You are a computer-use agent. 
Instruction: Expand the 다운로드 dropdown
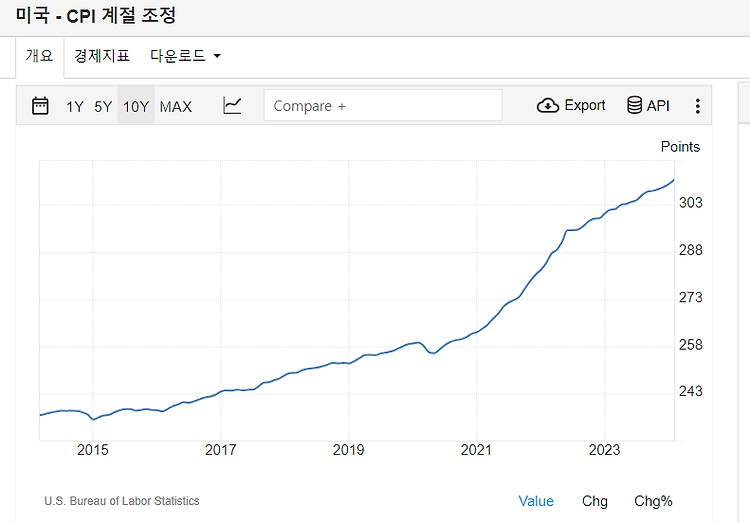pos(185,56)
